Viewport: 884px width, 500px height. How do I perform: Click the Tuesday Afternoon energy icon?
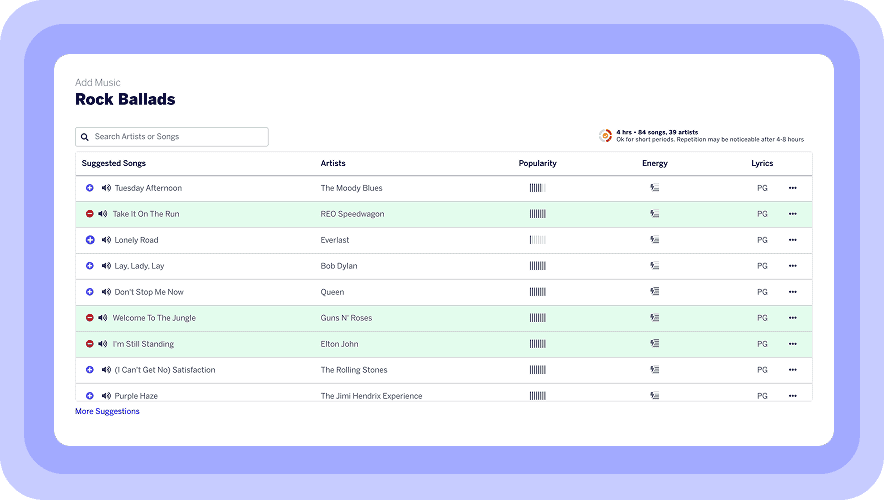pos(655,188)
